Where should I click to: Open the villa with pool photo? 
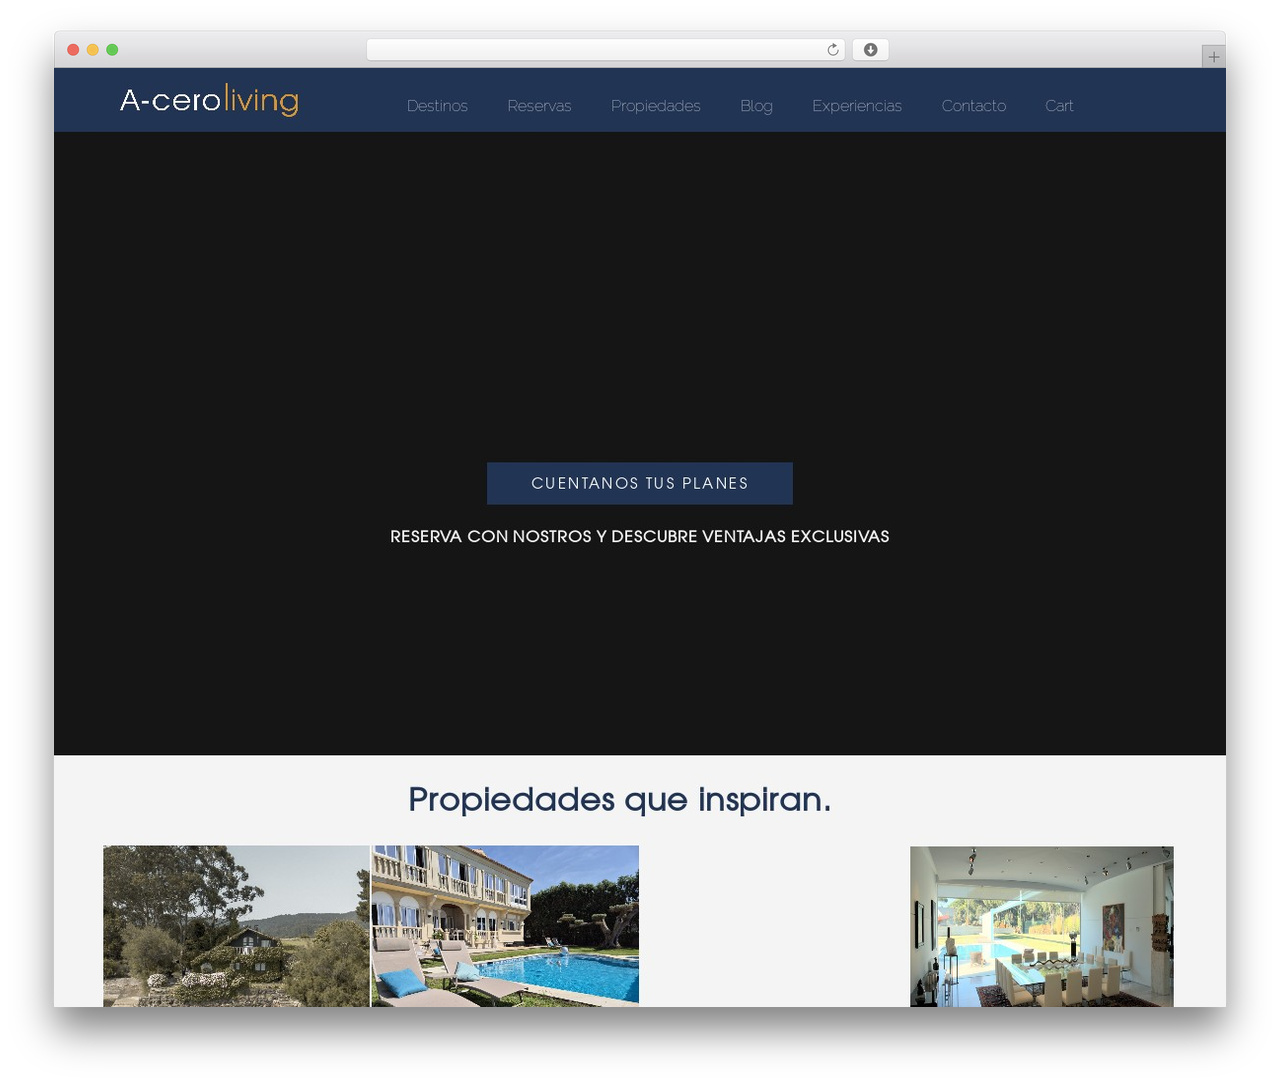[x=505, y=926]
